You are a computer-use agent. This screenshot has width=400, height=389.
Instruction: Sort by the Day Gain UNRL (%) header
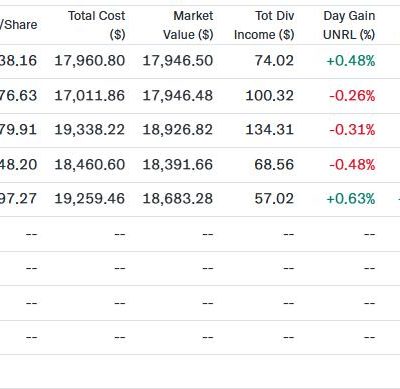tap(349, 25)
